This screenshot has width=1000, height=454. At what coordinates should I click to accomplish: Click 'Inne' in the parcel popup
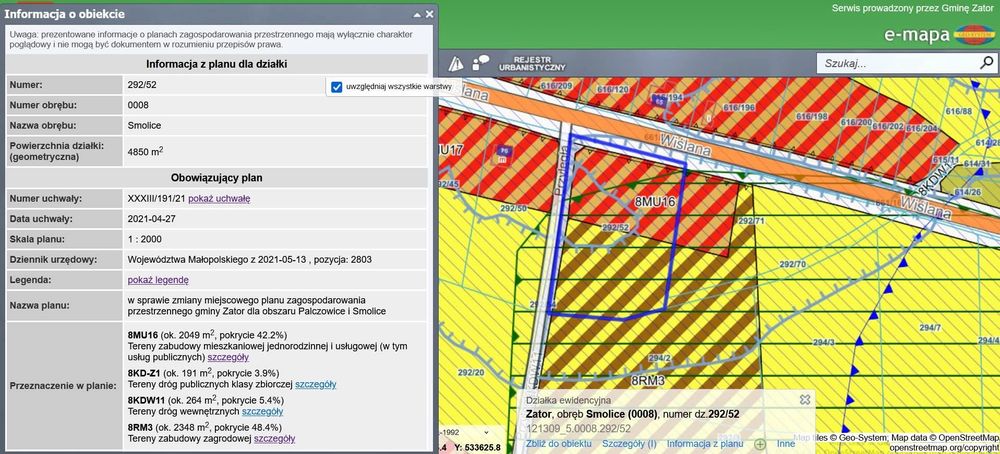pyautogui.click(x=786, y=444)
